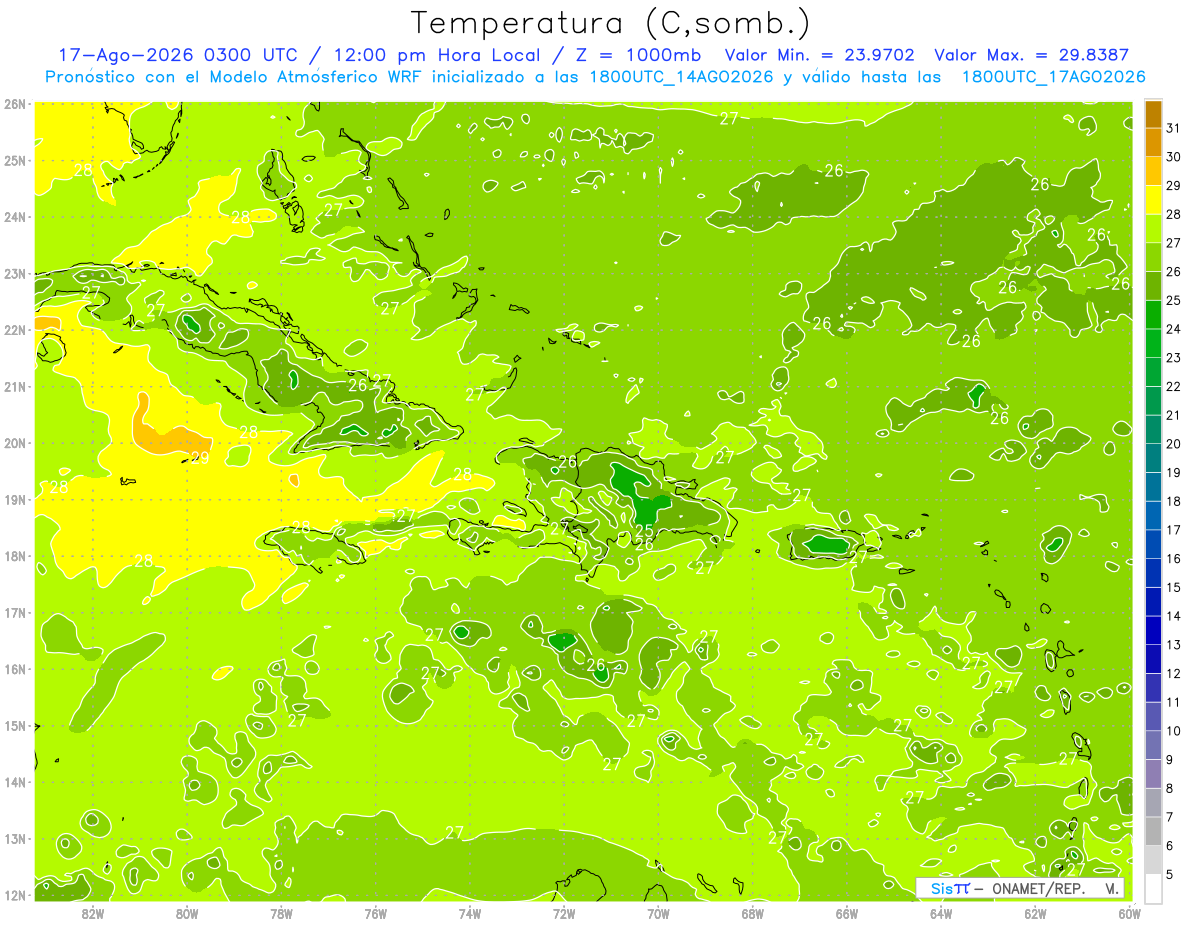Click the legend value label 11

[1174, 702]
